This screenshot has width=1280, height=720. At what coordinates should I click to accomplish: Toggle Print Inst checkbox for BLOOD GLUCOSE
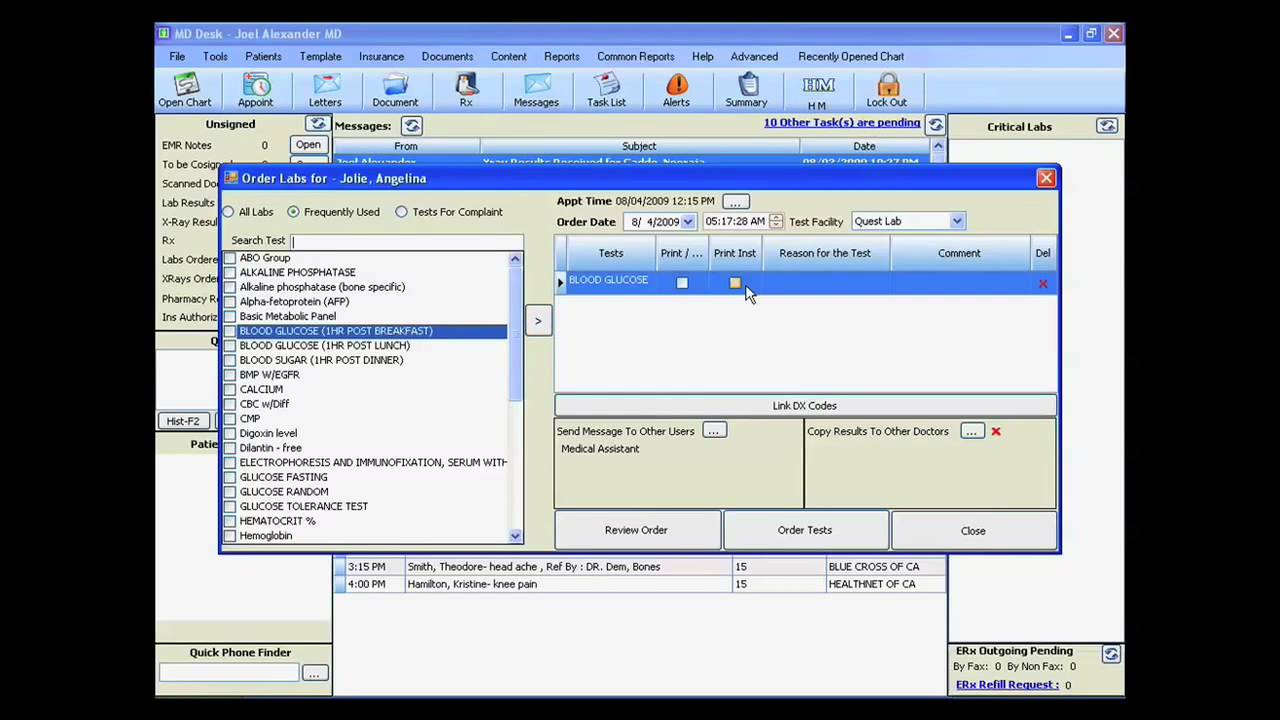pos(735,283)
